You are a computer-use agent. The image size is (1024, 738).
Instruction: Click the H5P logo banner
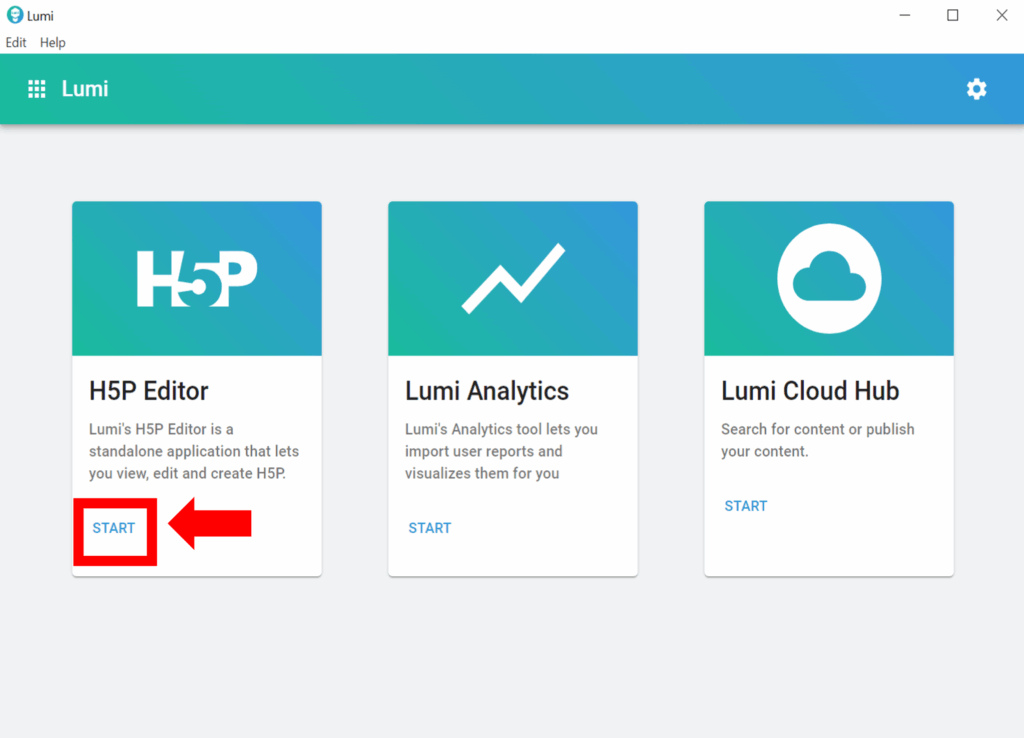tap(197, 279)
